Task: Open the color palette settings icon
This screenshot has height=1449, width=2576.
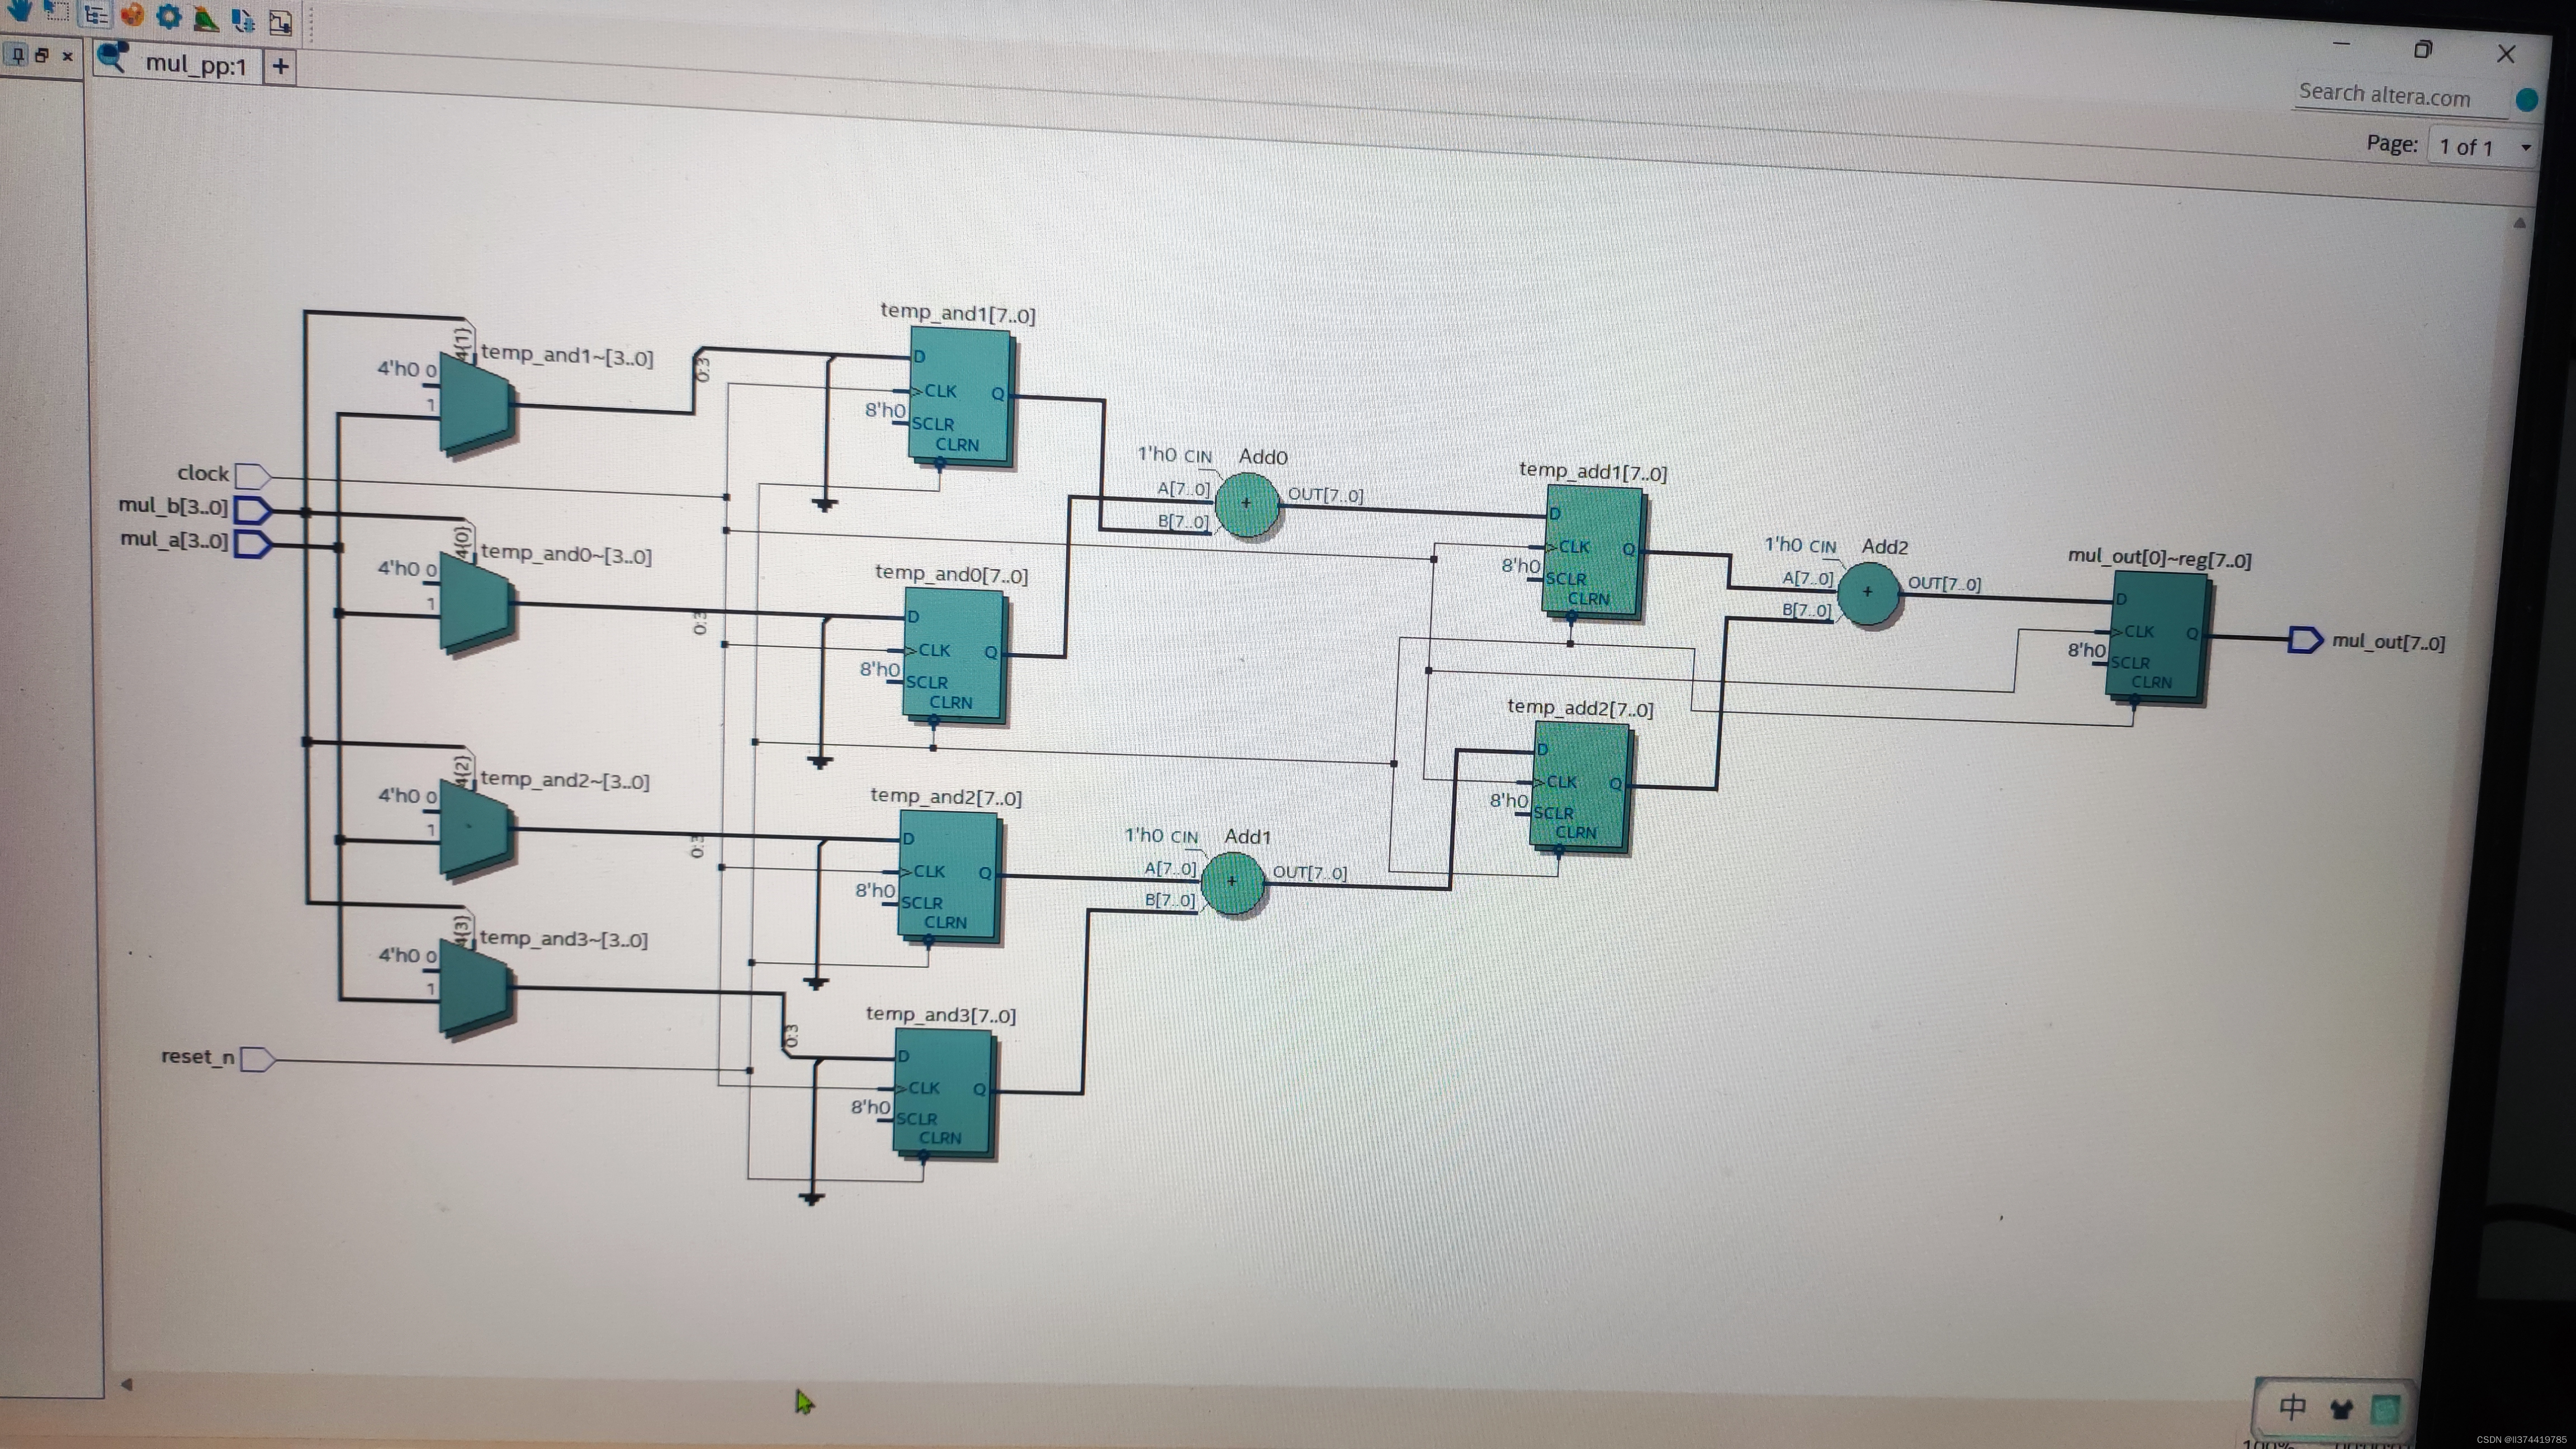Action: [132, 15]
